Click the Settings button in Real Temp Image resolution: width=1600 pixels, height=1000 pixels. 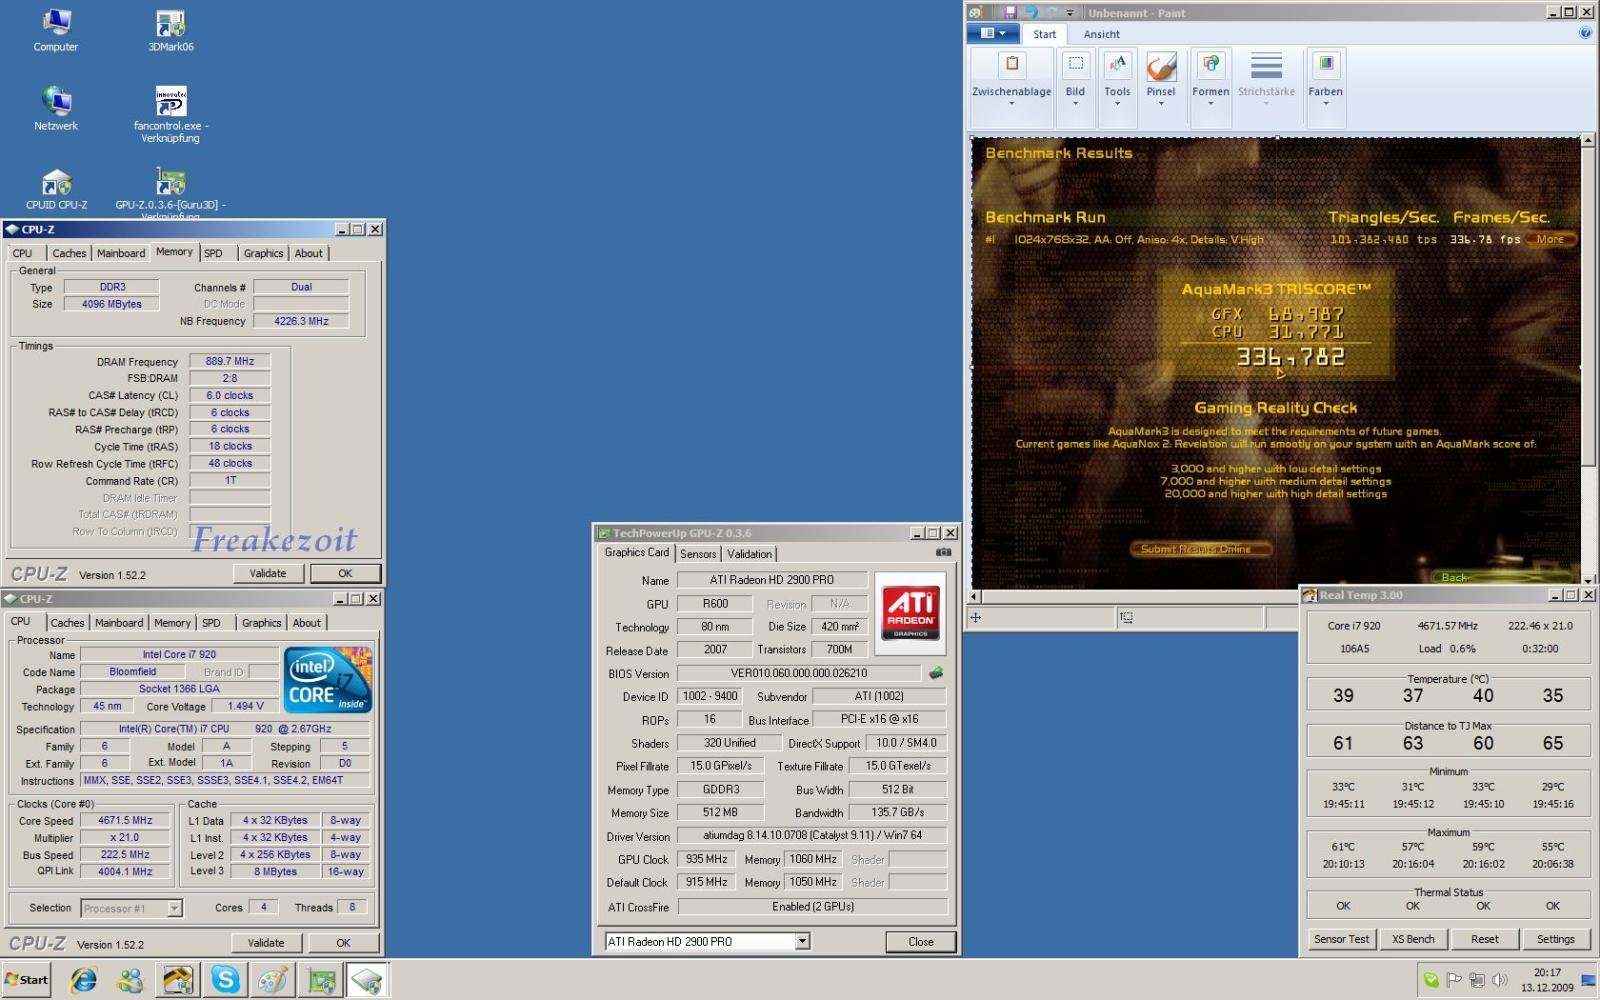(1555, 939)
